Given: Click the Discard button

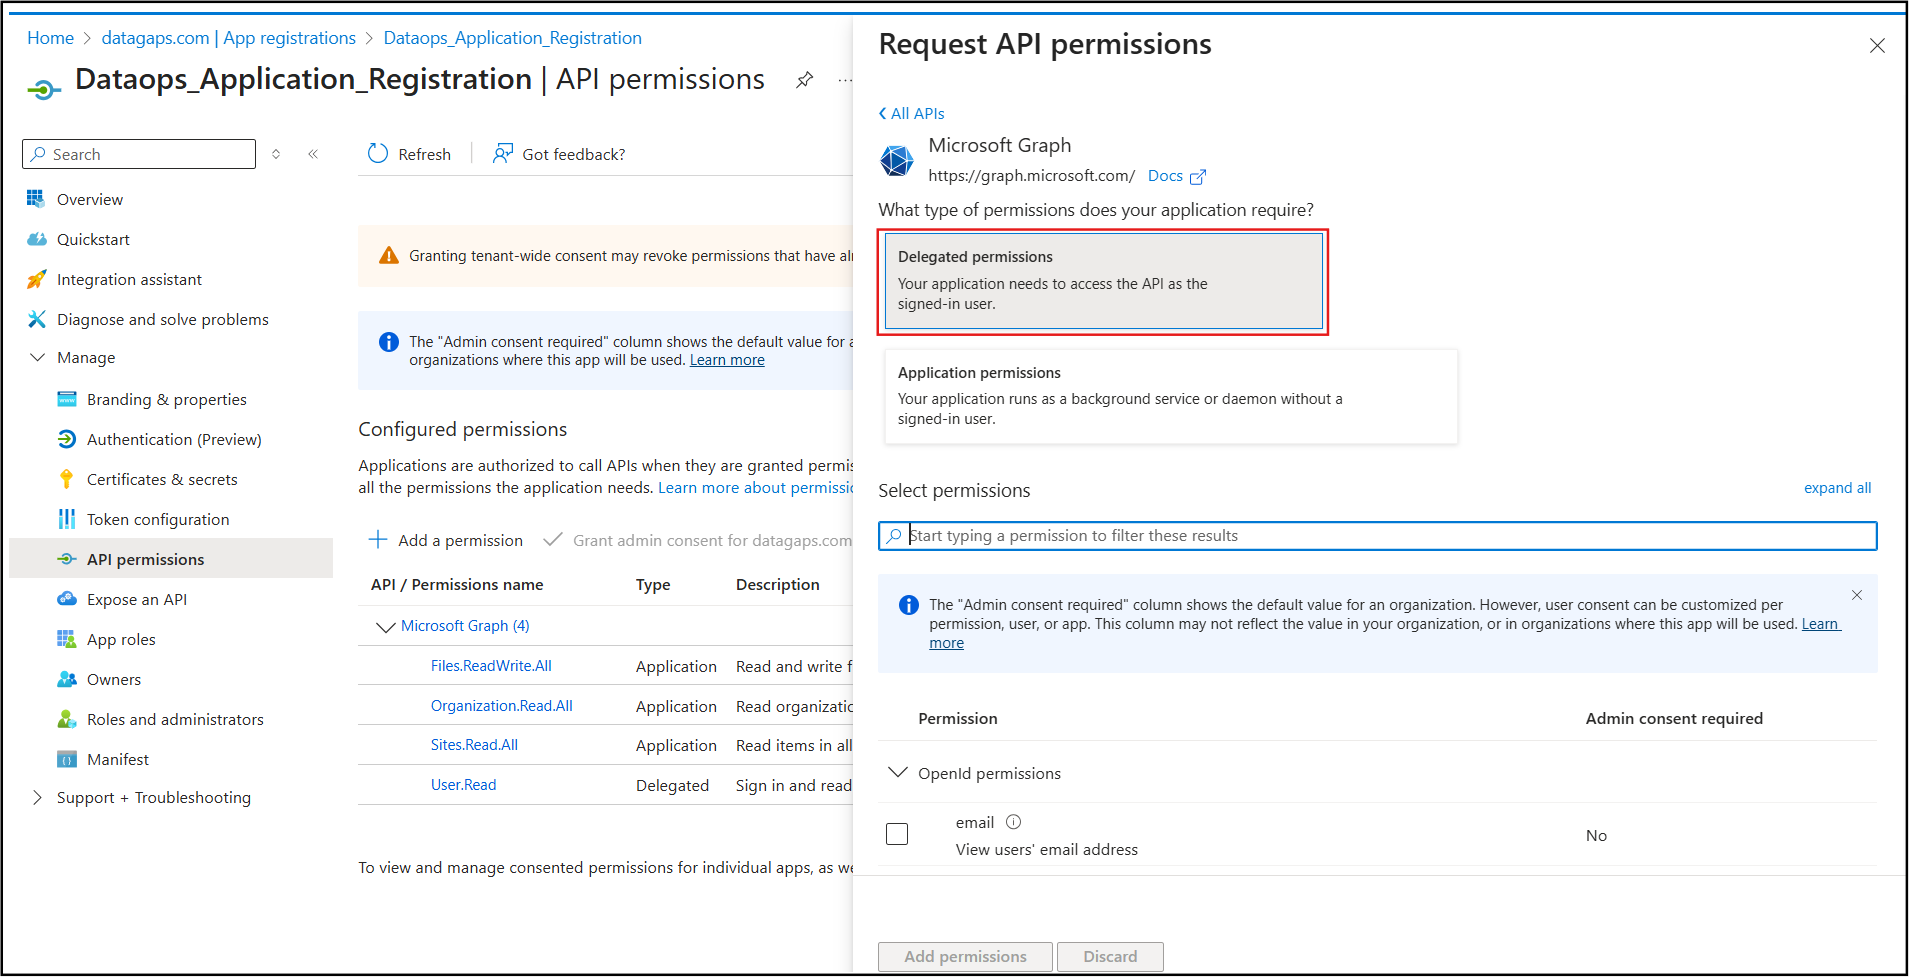Looking at the screenshot, I should (1110, 957).
